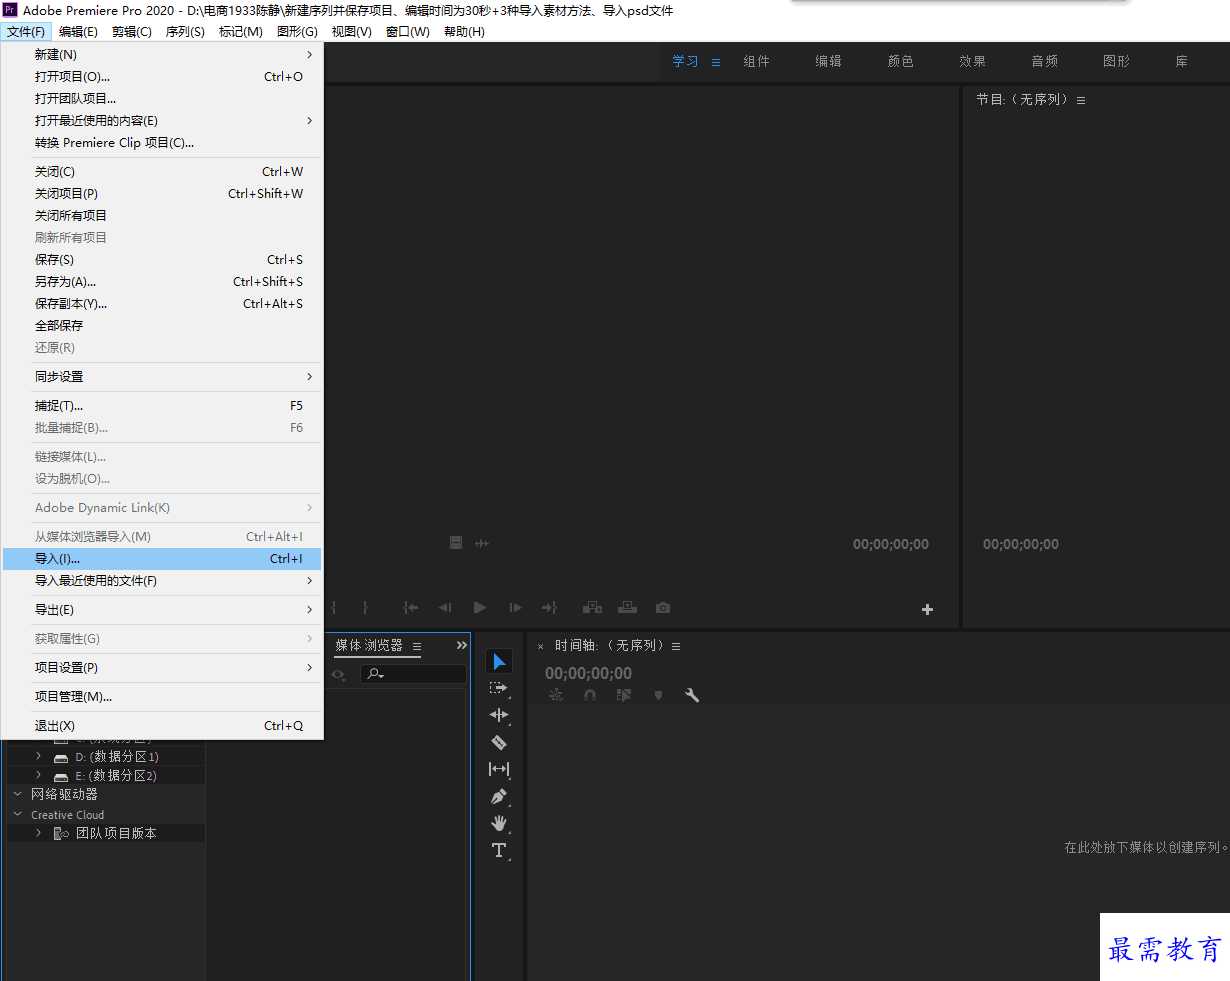Select the Track Select Forward tool
The height and width of the screenshot is (981, 1230).
[x=498, y=688]
